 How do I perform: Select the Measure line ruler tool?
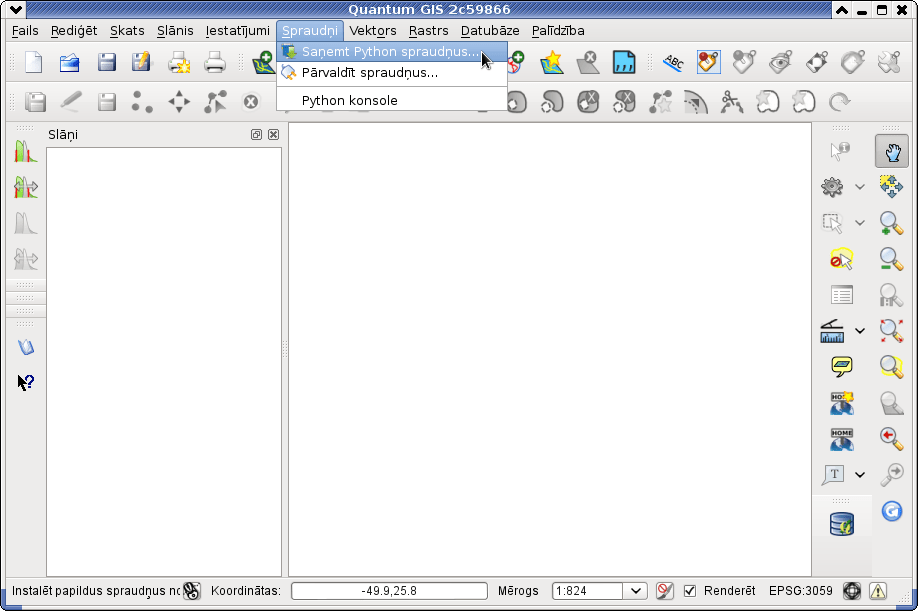(x=832, y=331)
